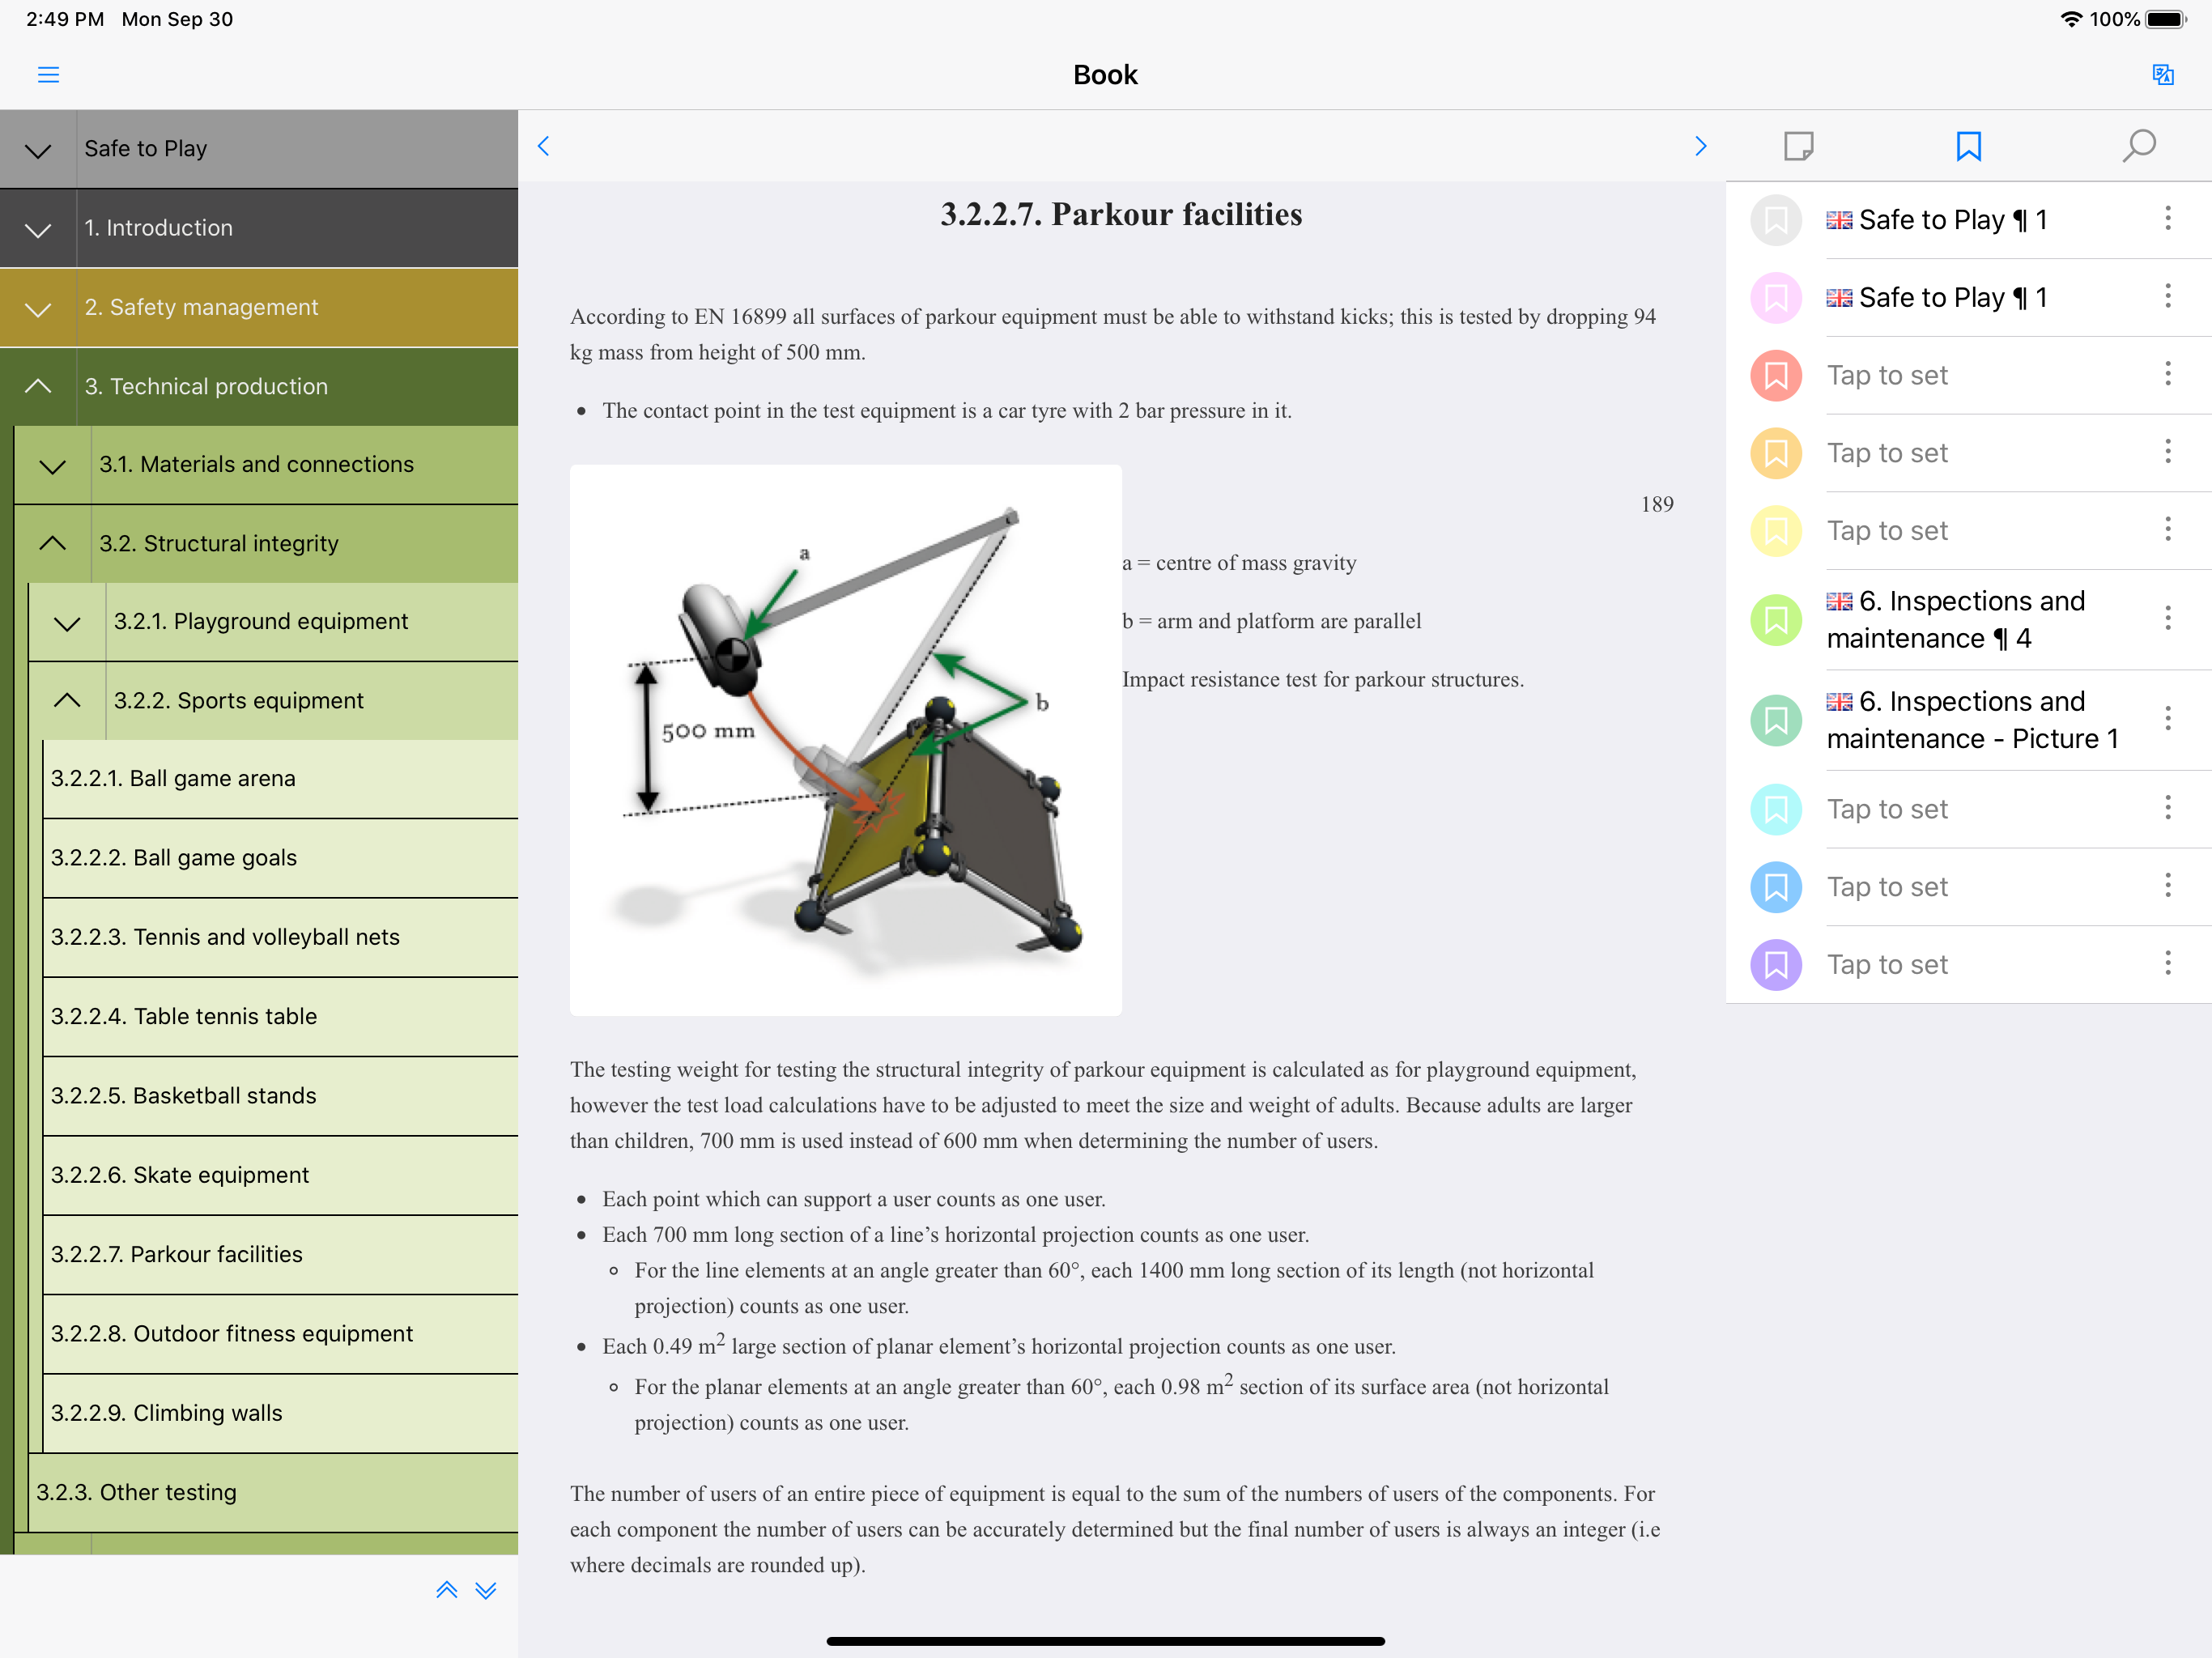
Task: Tap the teal green bookmark icon
Action: click(1776, 720)
